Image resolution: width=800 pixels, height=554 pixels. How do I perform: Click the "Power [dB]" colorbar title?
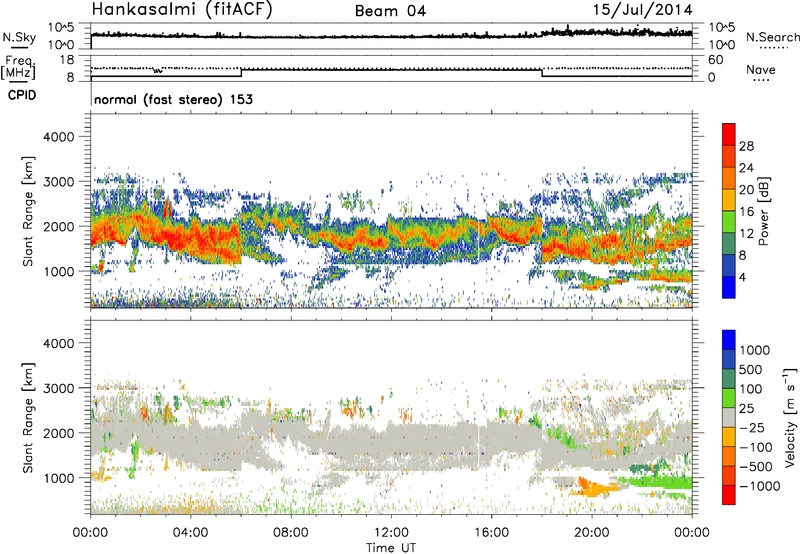coord(764,211)
